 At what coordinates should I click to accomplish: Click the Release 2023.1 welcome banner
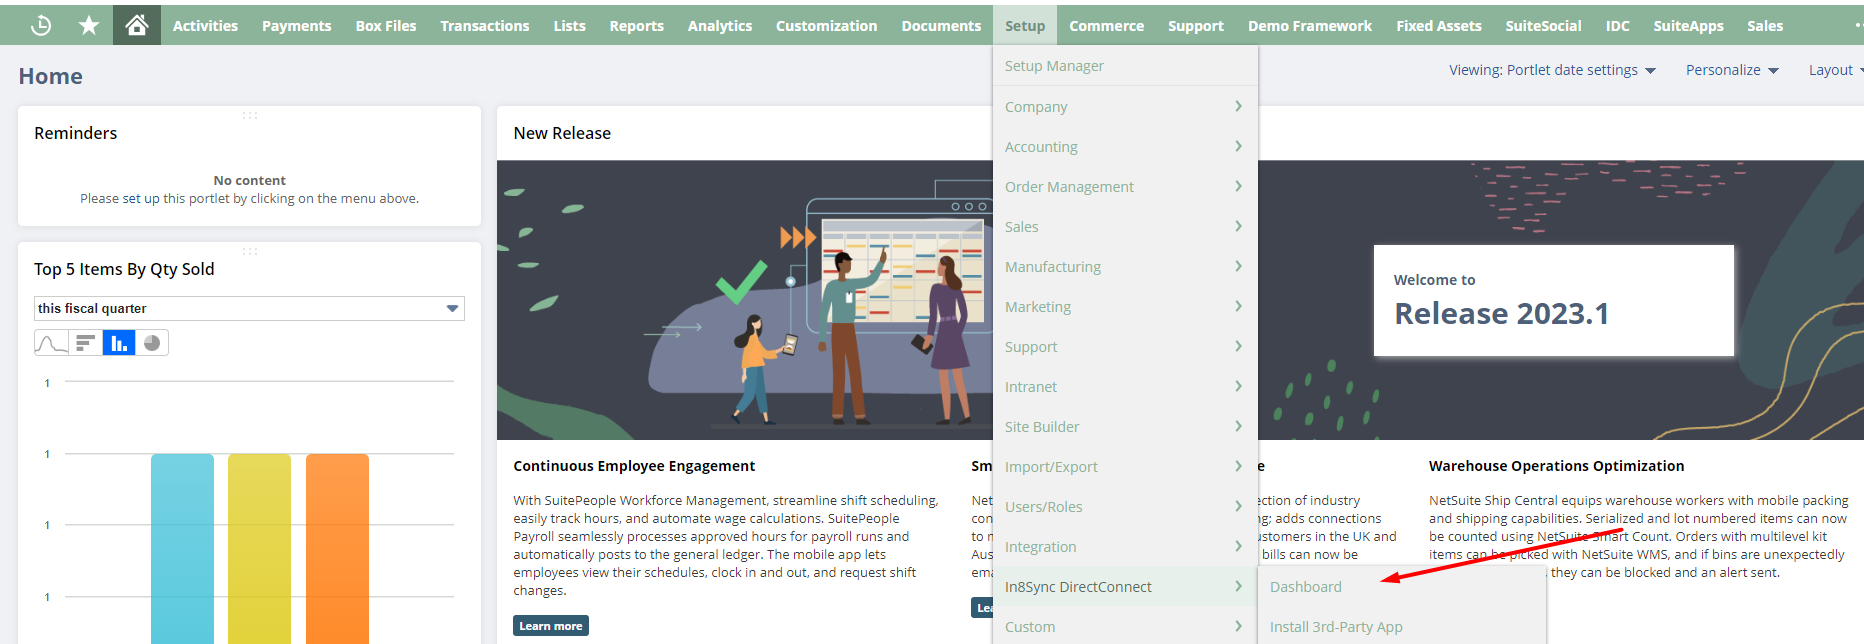[x=1552, y=300]
